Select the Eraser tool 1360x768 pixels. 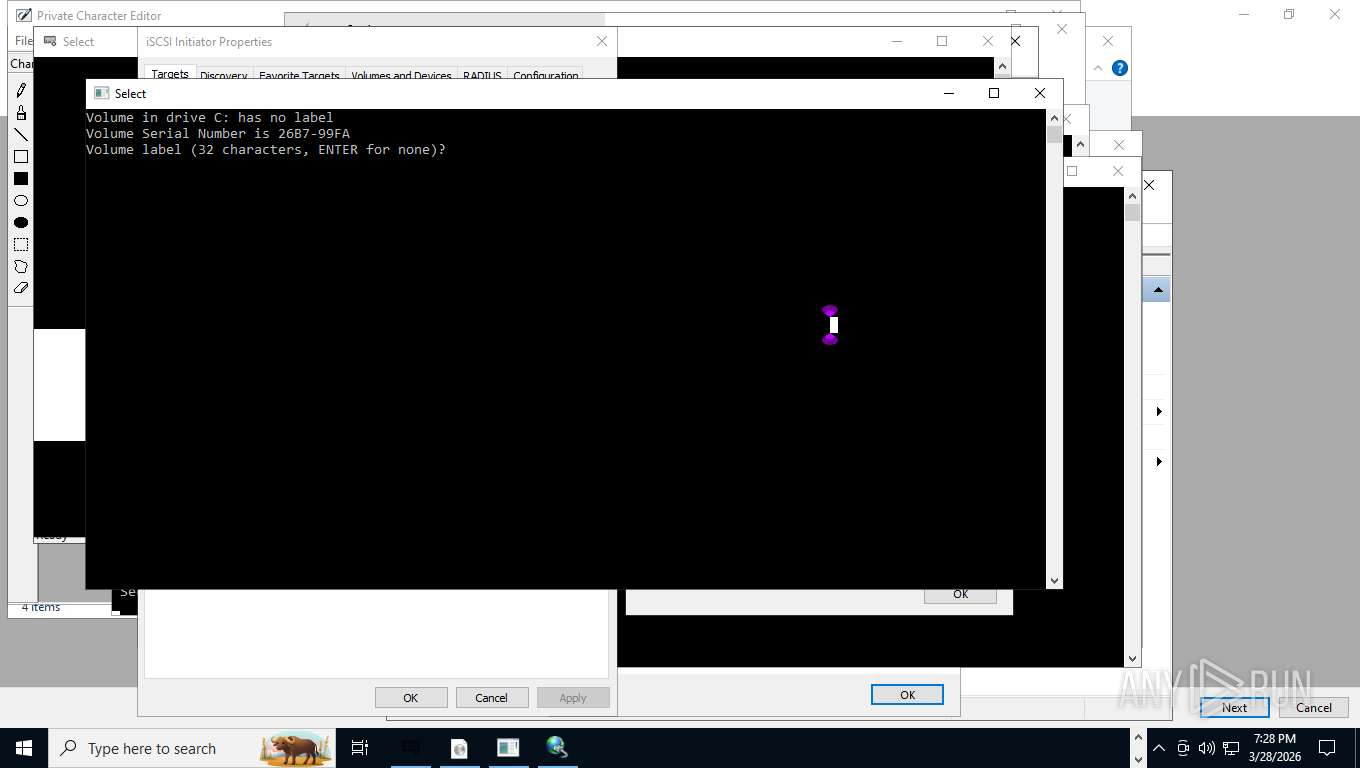[x=21, y=288]
